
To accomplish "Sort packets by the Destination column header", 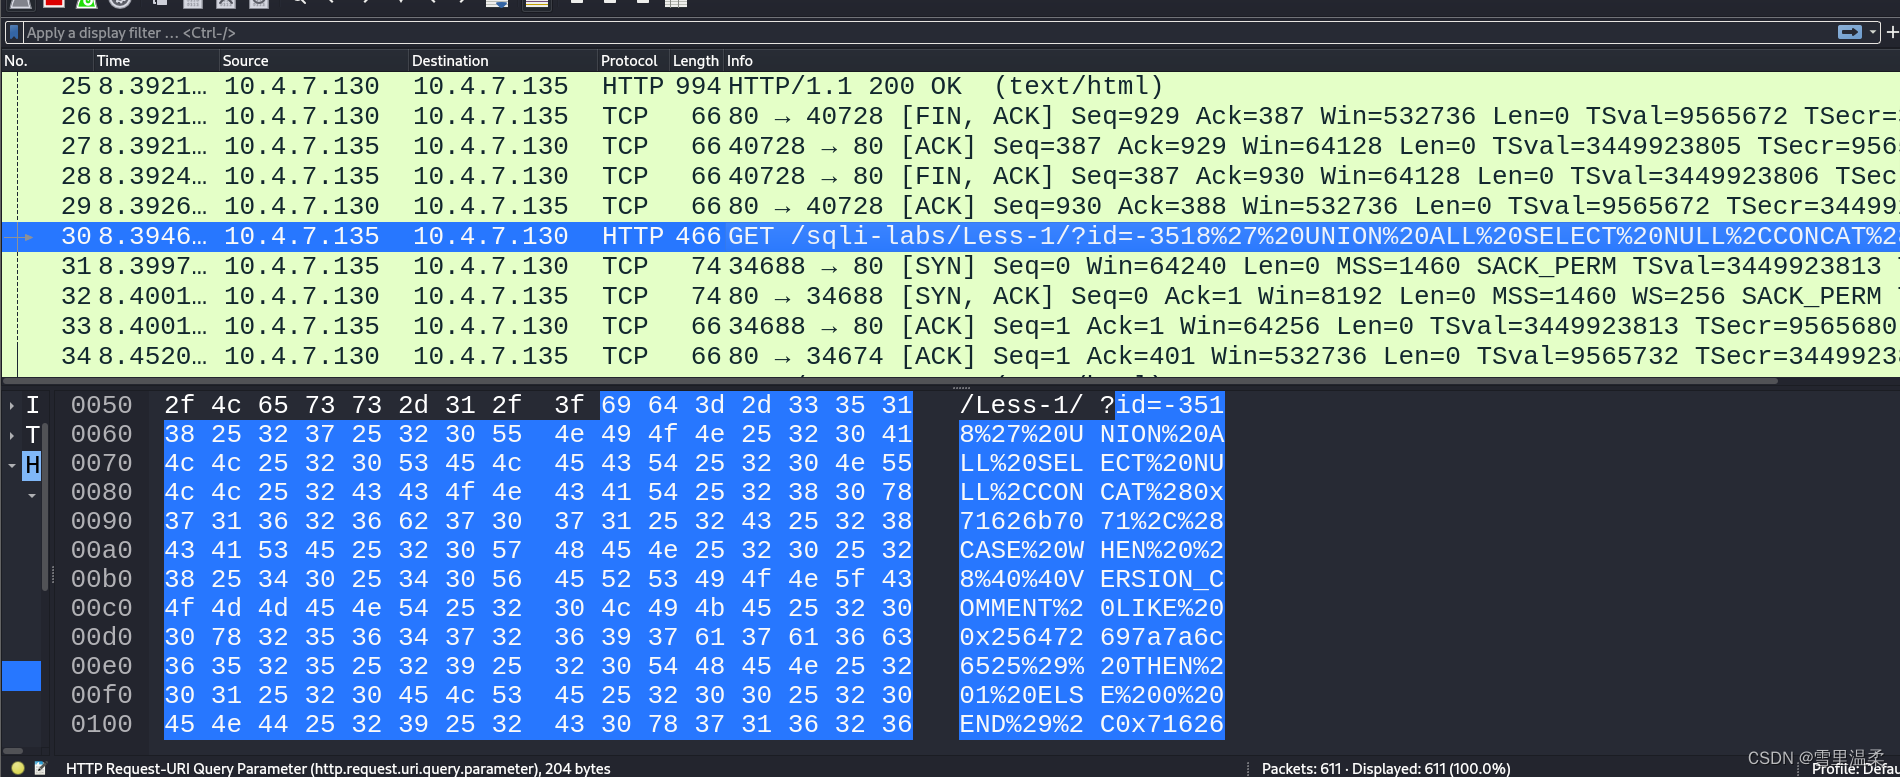I will click(503, 61).
